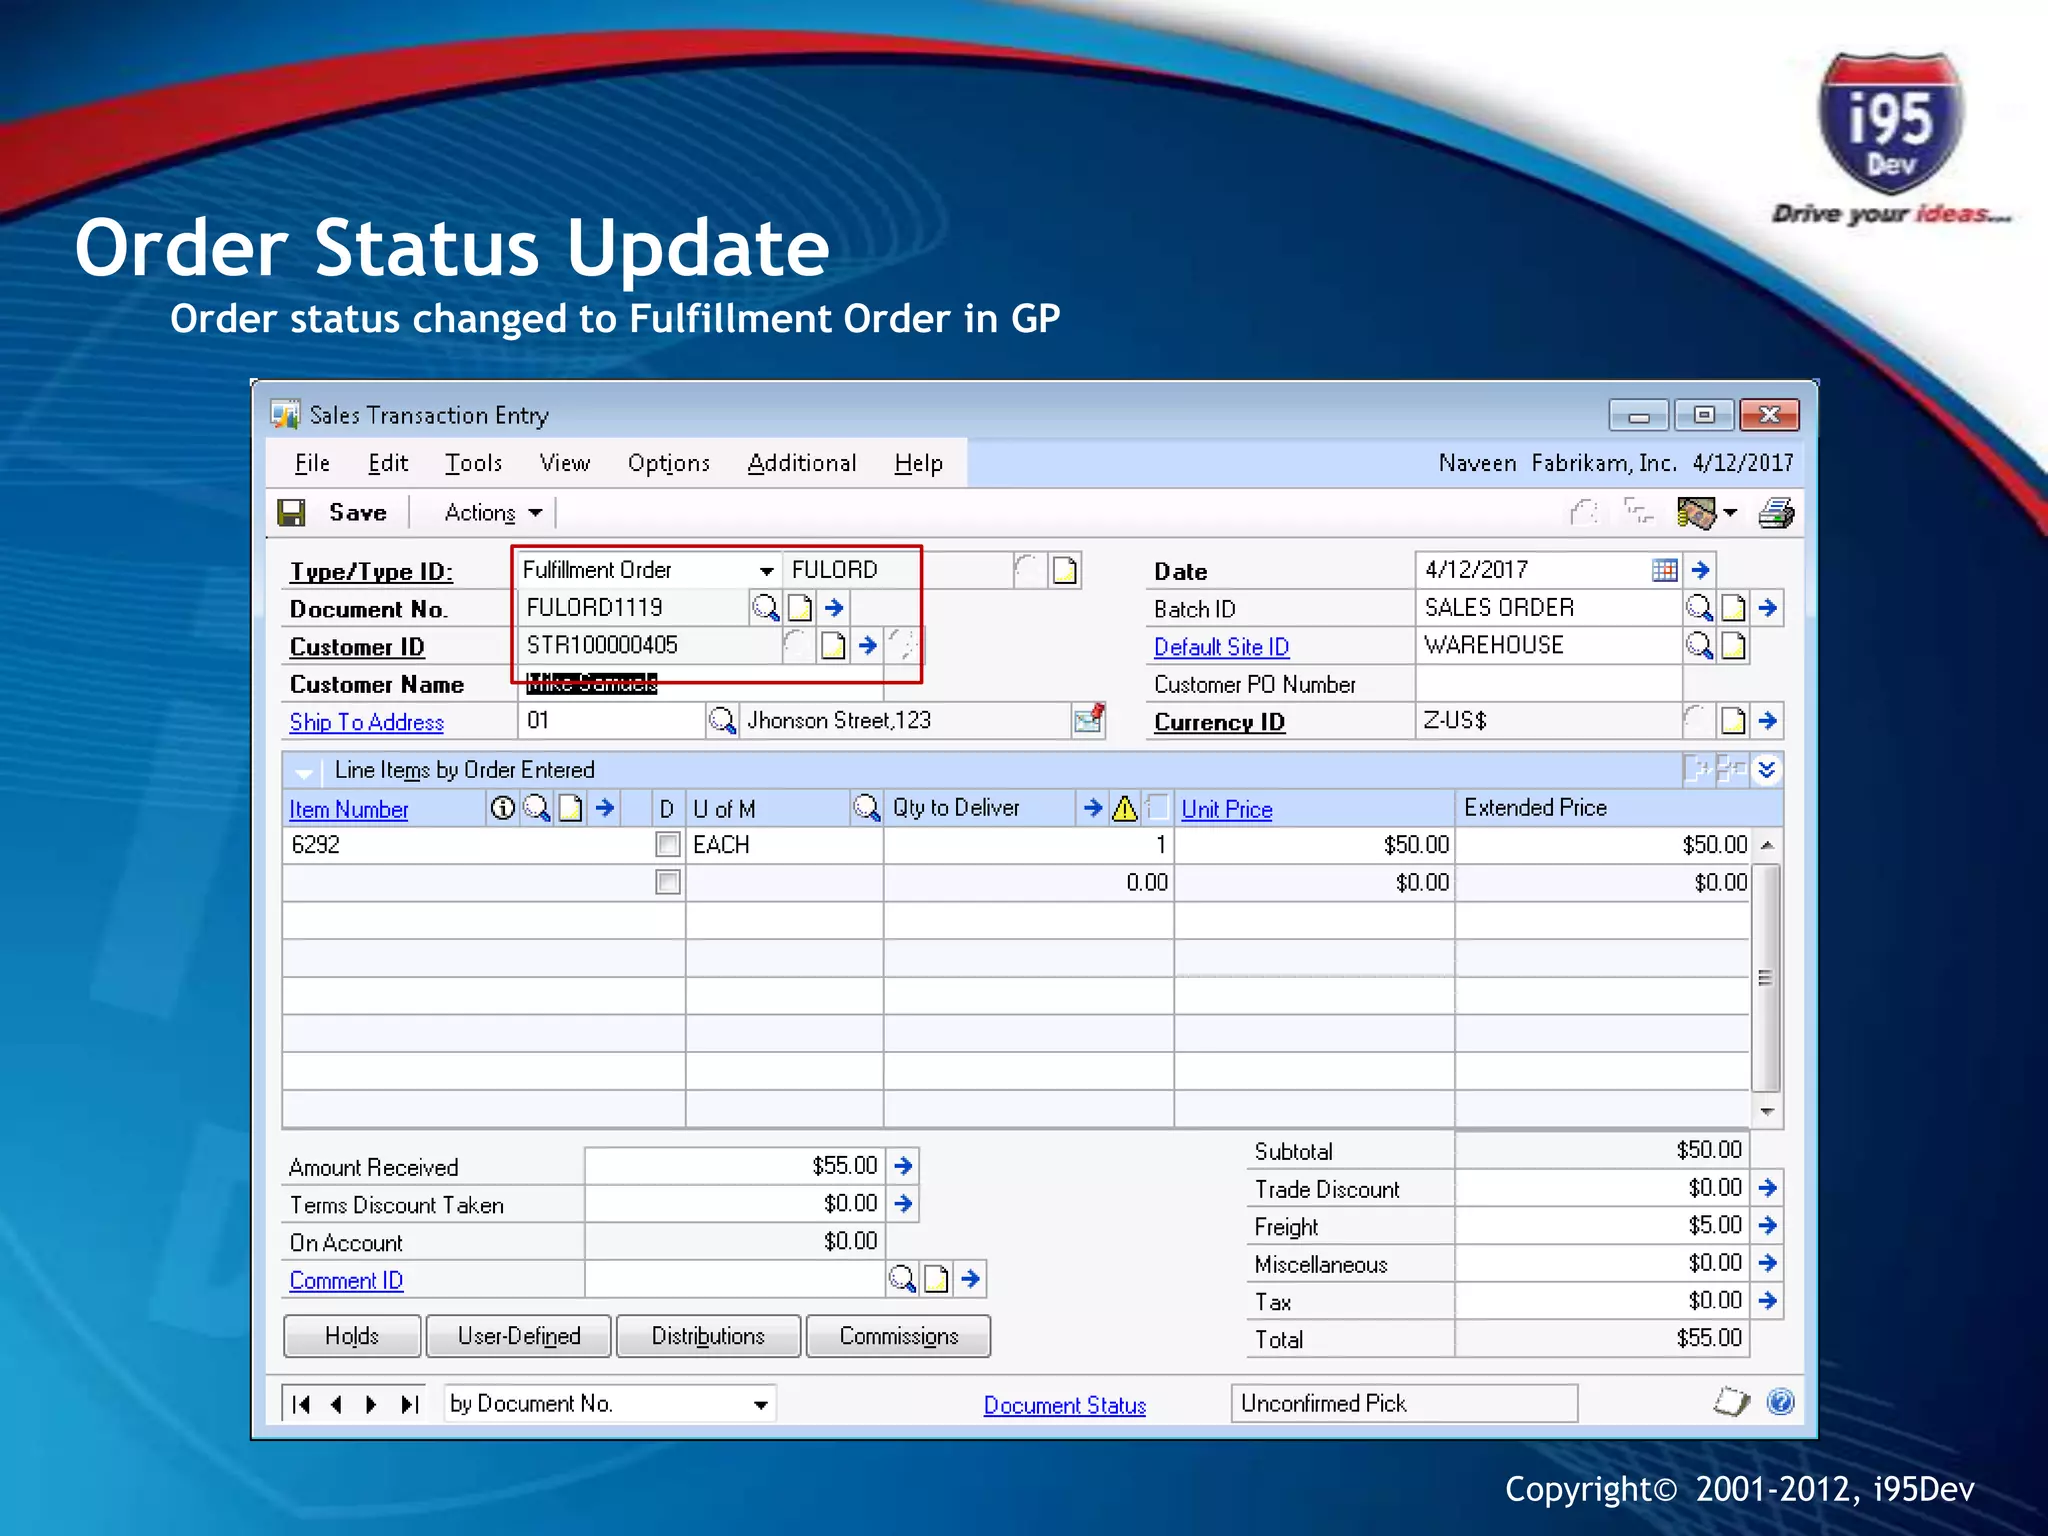The width and height of the screenshot is (2048, 1536).
Task: Toggle checkbox beside Qty to Deliver warning
Action: tap(1159, 807)
